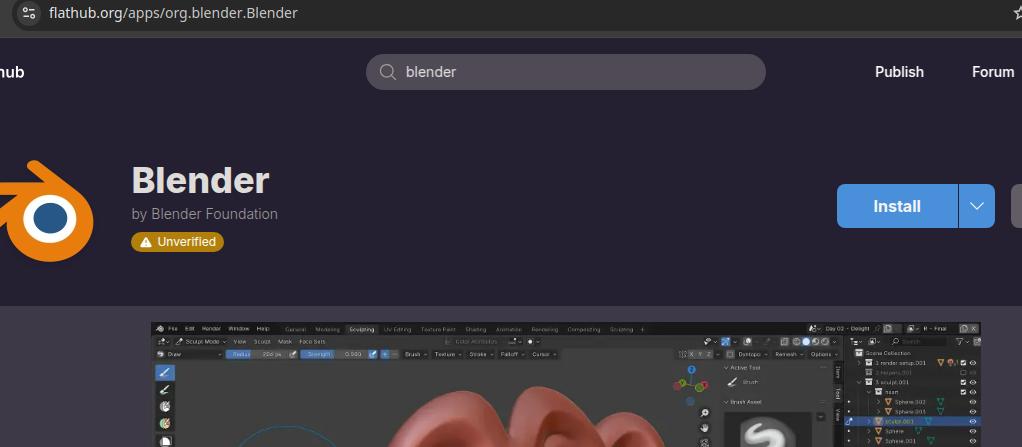
Task: Click the zoom magnifier icon in Blender viewport
Action: tap(704, 413)
